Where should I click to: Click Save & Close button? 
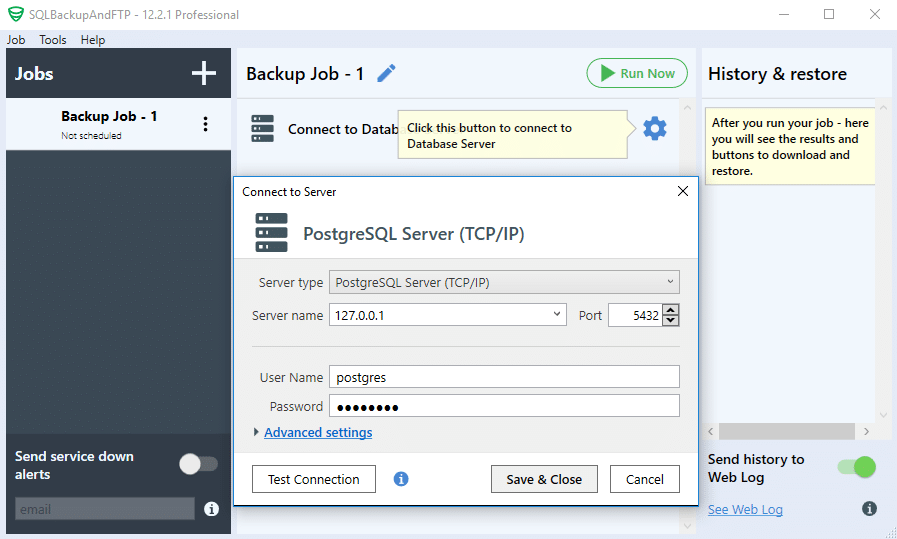544,479
